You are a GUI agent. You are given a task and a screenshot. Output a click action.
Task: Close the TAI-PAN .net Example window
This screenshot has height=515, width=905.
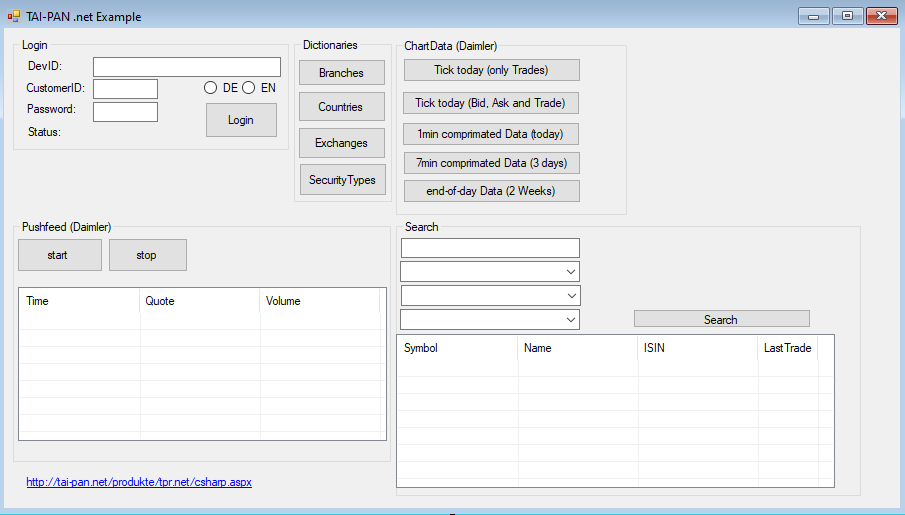tap(881, 16)
